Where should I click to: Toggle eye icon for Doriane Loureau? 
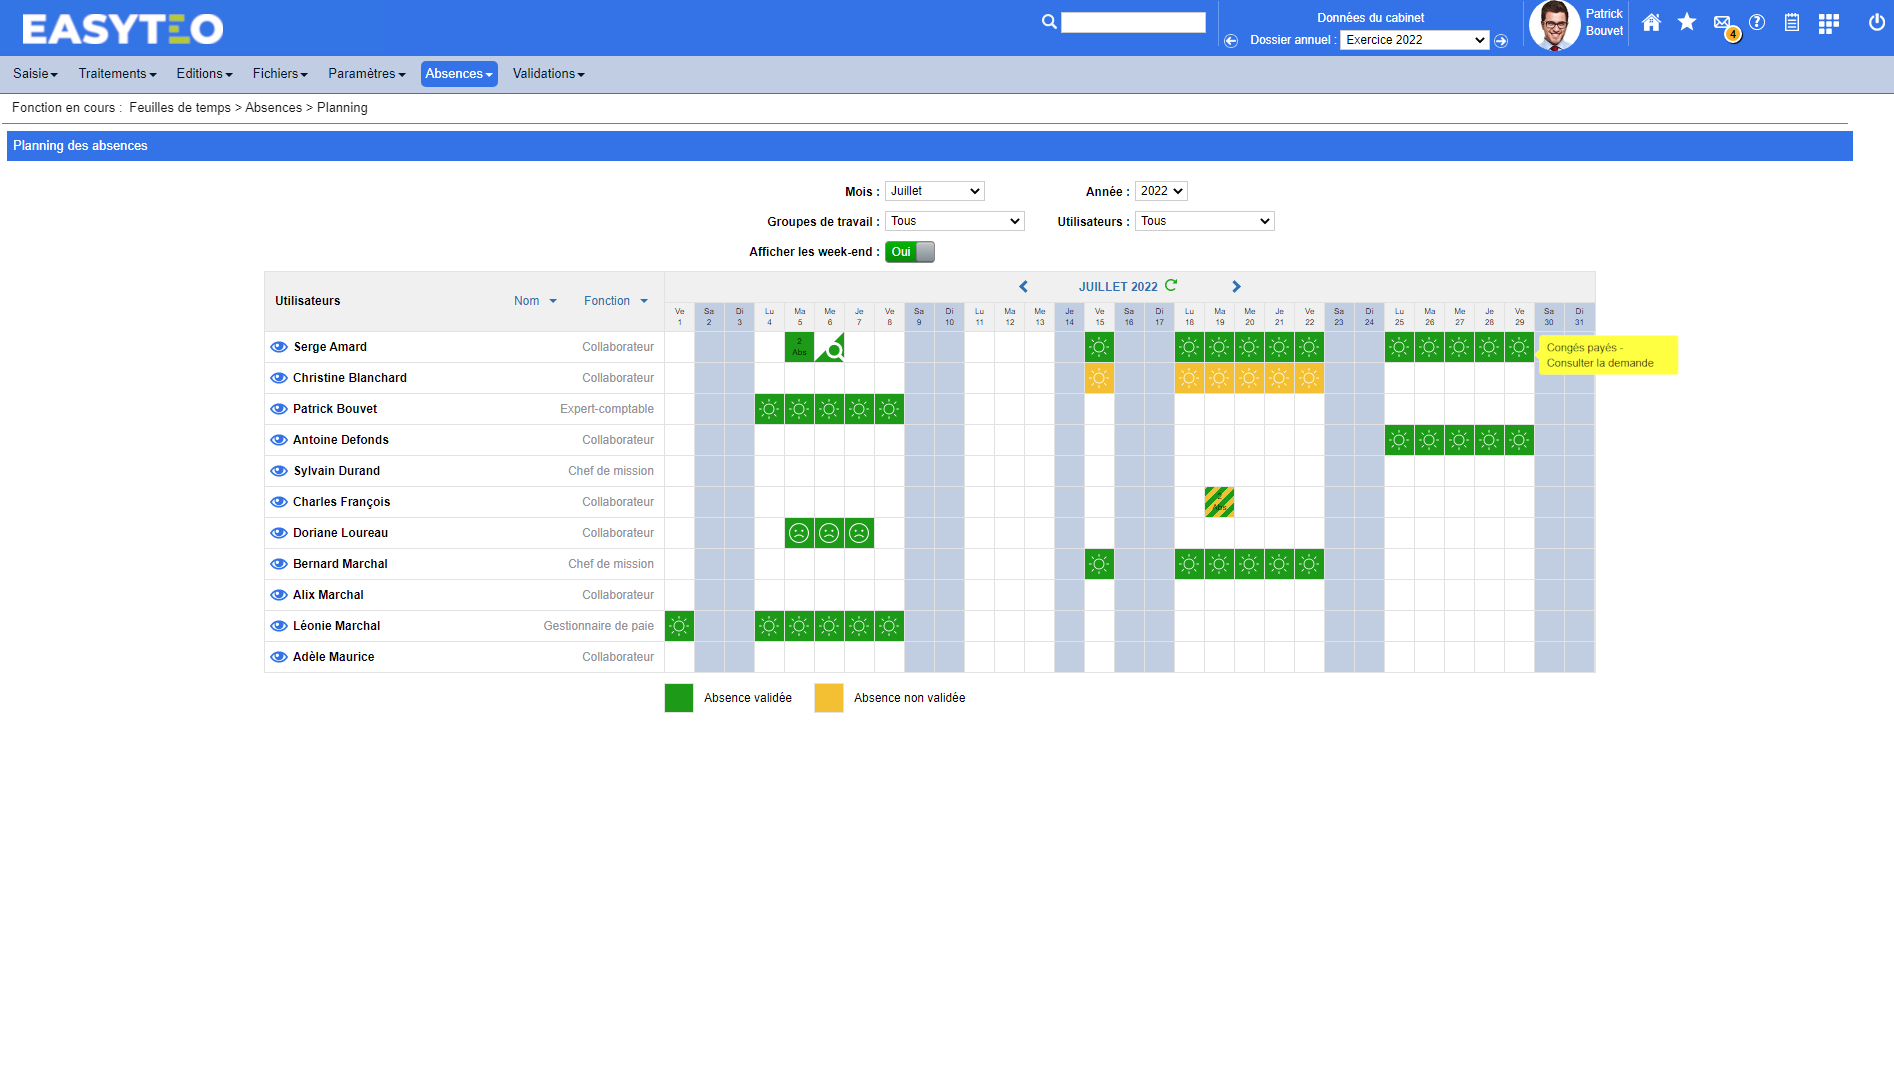[x=279, y=533]
